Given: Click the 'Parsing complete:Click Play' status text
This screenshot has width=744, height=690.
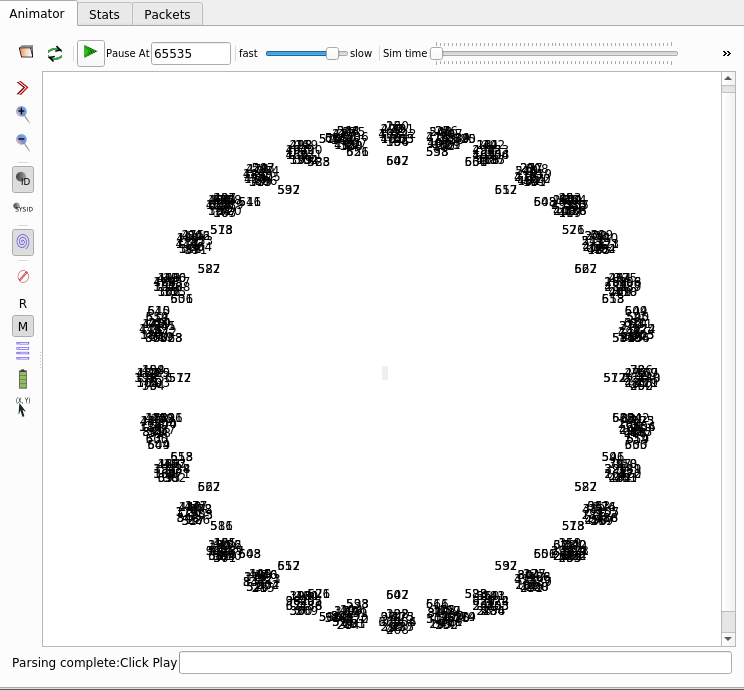Looking at the screenshot, I should [94, 662].
